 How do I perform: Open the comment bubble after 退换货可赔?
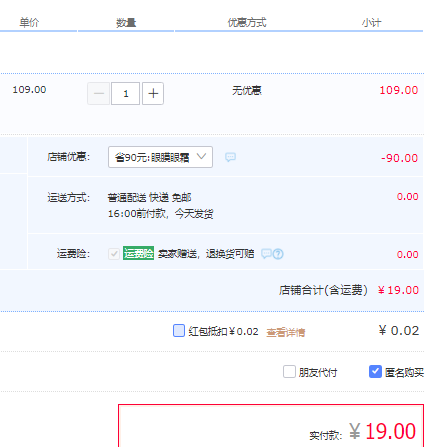266,254
